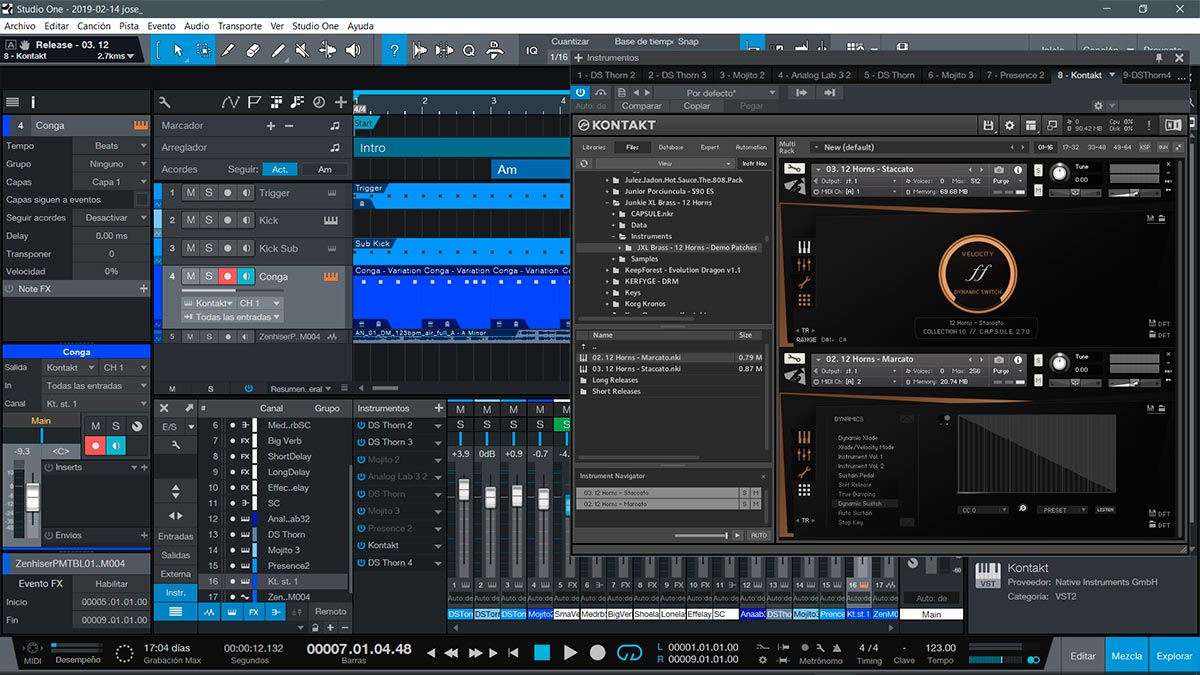Open the Tempo Beats dropdown
Image resolution: width=1200 pixels, height=675 pixels.
tap(110, 146)
